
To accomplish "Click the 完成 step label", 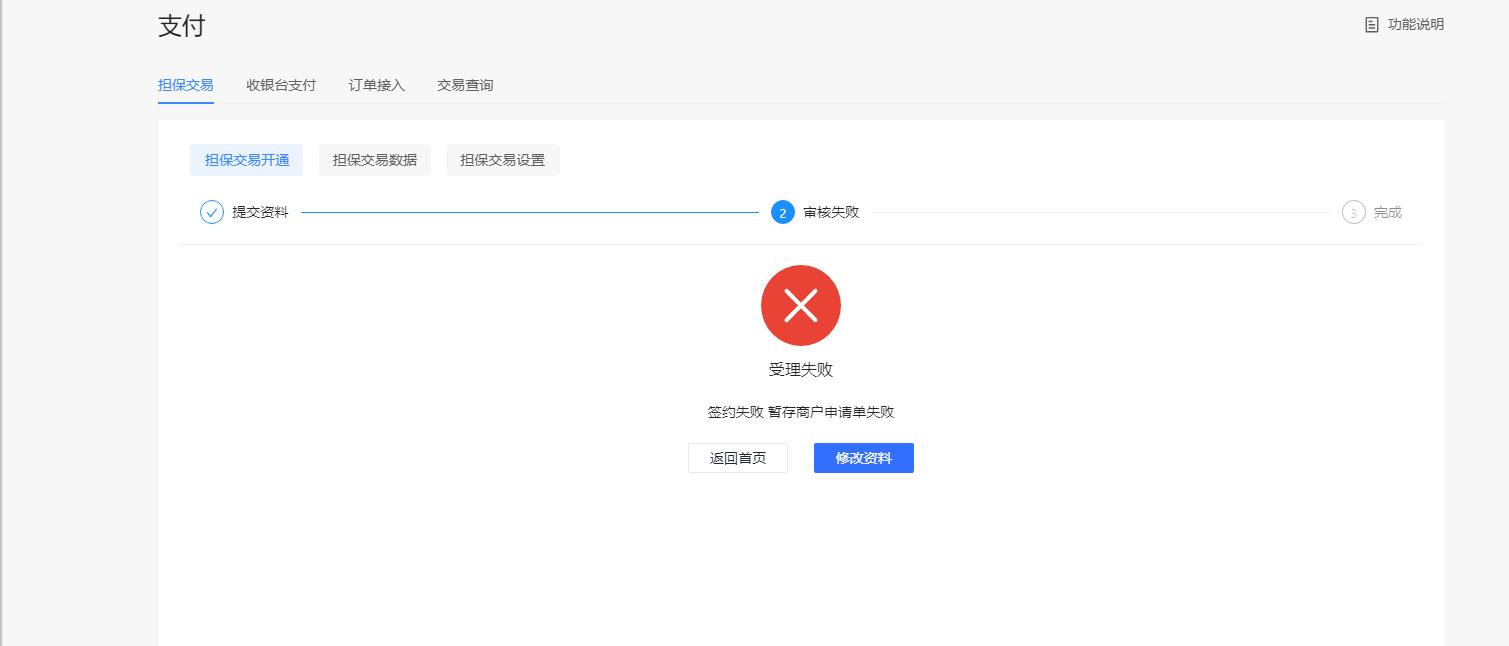I will coord(1387,212).
